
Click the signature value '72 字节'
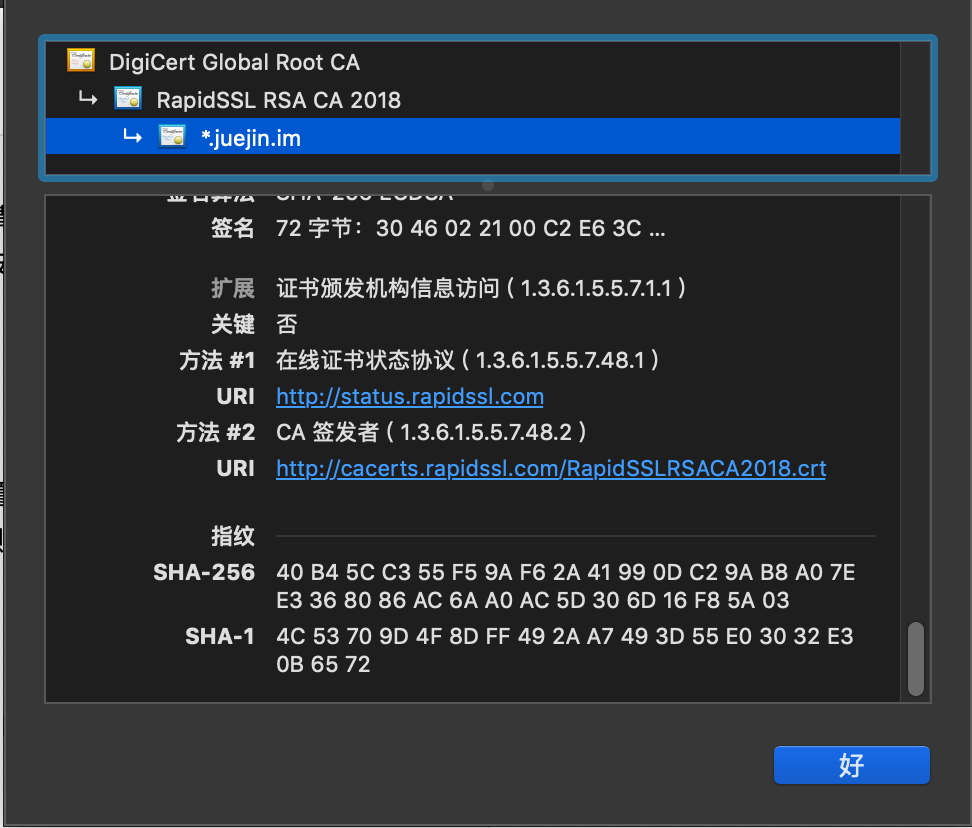coord(471,229)
